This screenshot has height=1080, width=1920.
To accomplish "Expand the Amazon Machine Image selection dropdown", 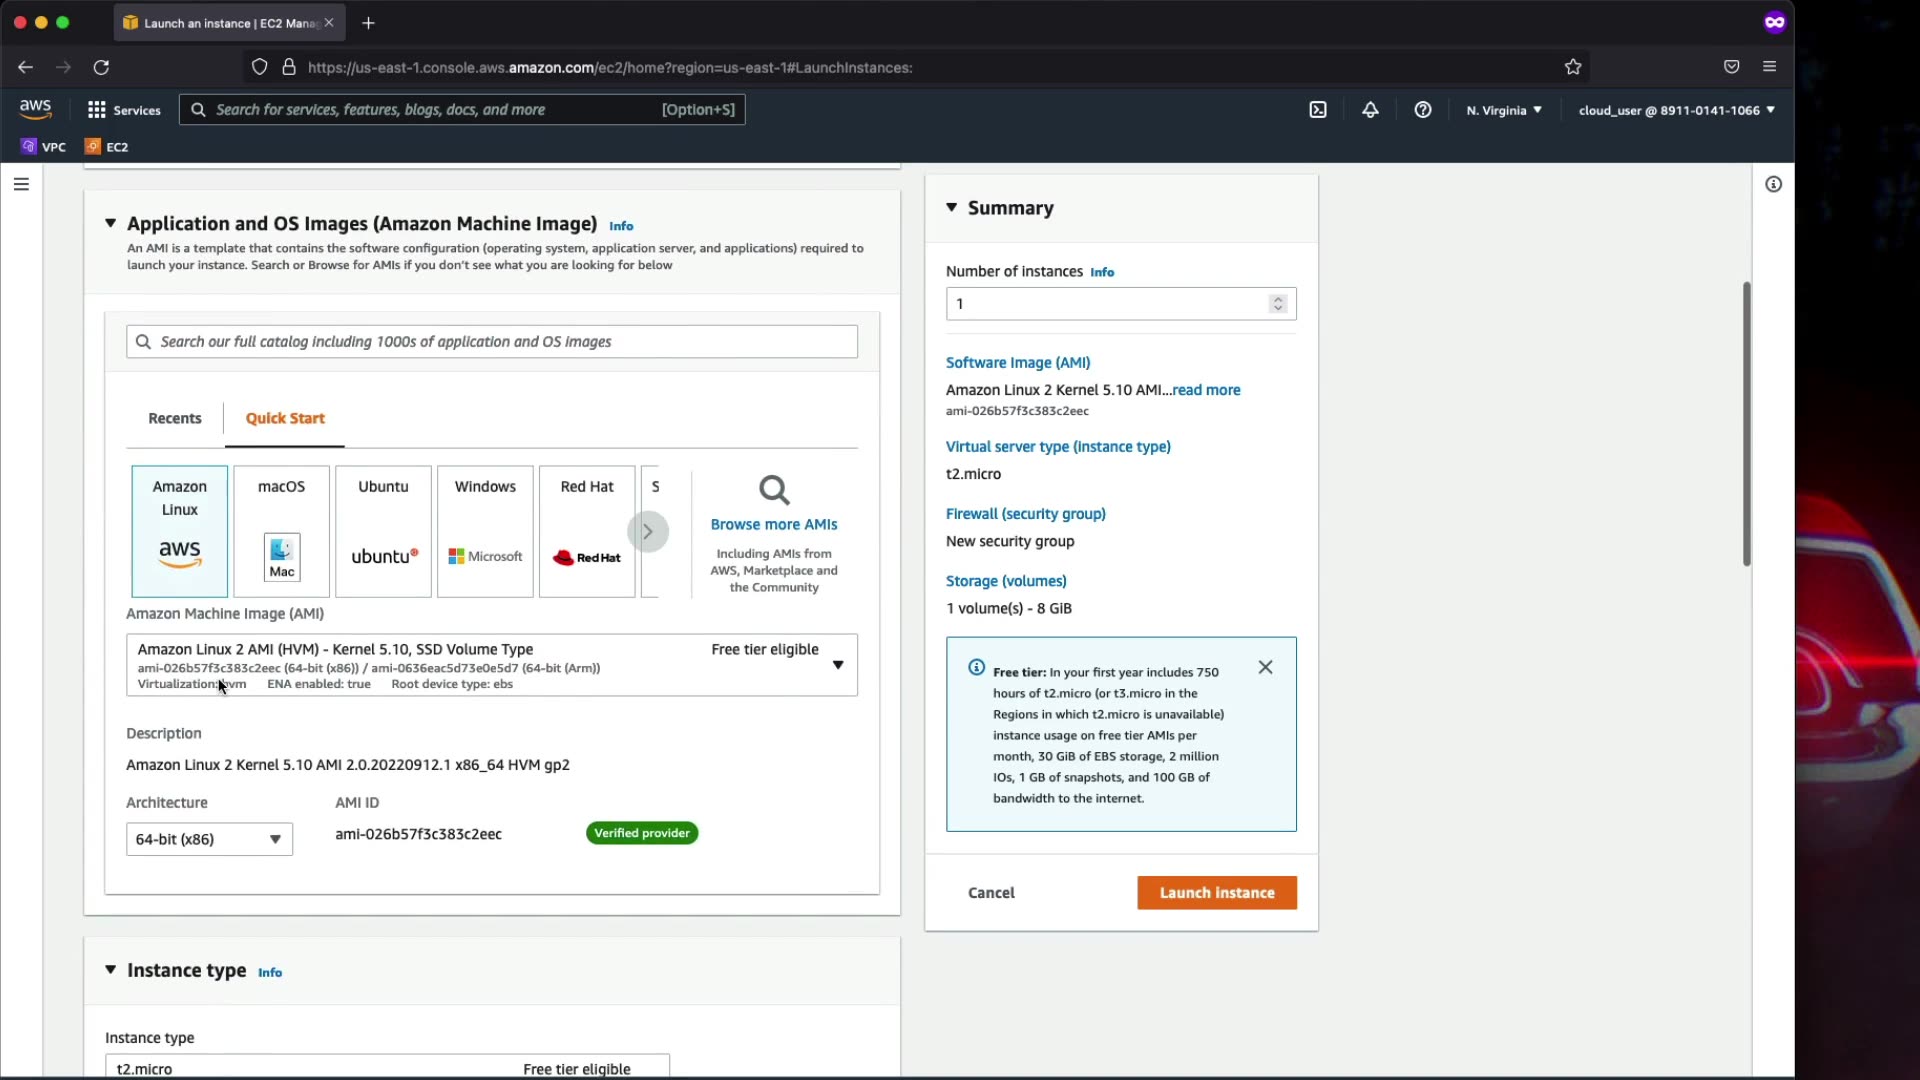I will pyautogui.click(x=837, y=665).
